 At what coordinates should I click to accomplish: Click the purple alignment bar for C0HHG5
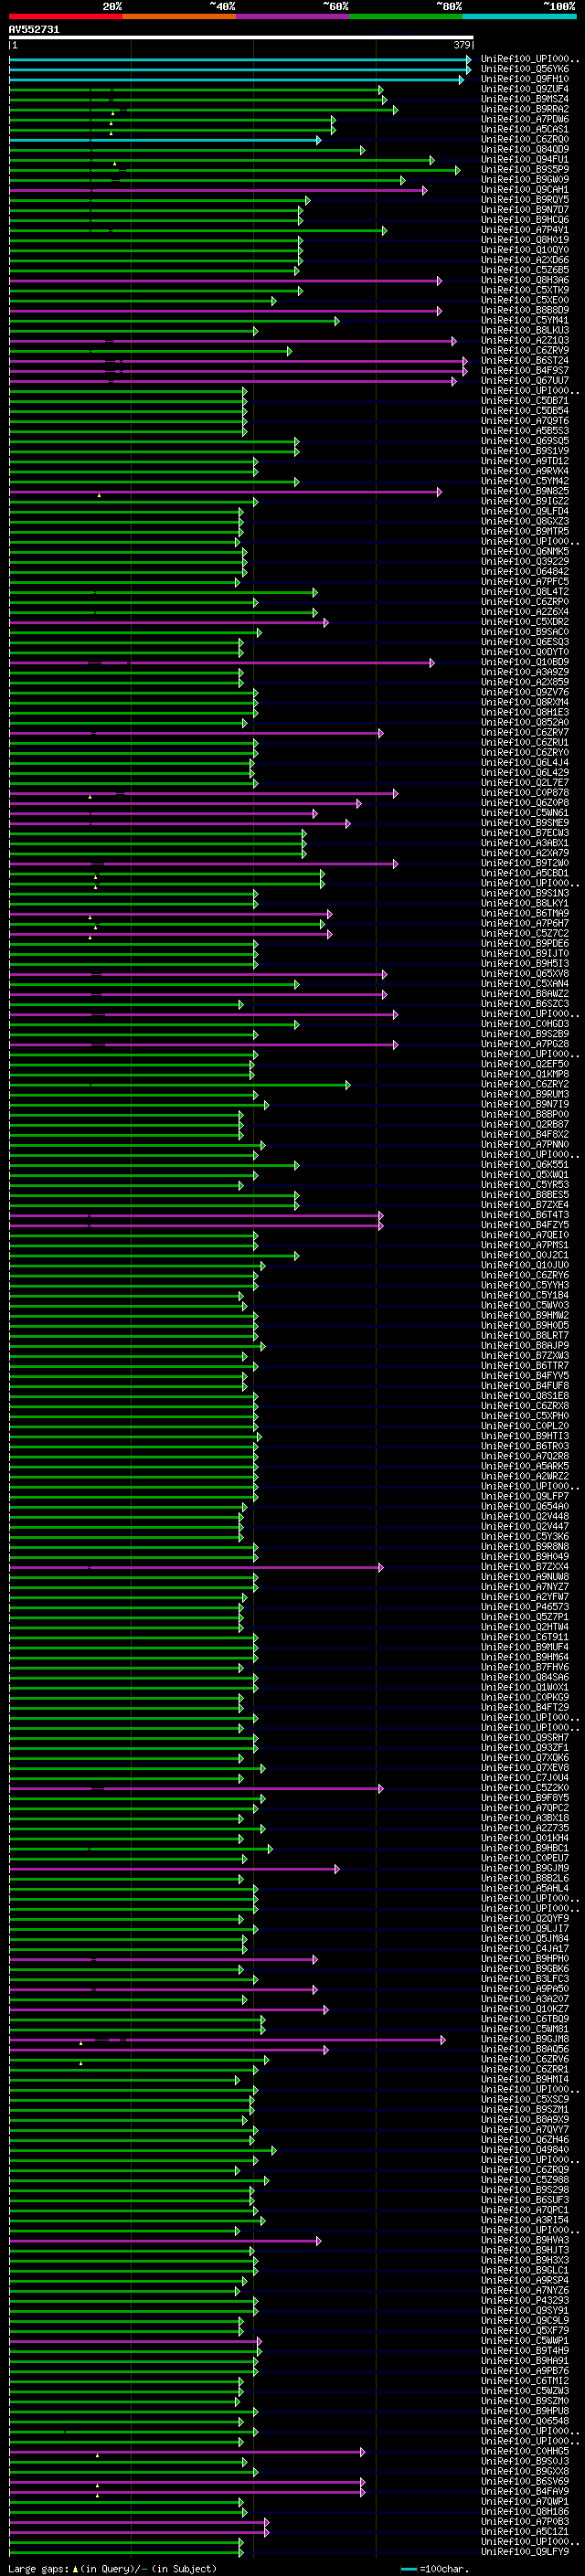point(187,2451)
